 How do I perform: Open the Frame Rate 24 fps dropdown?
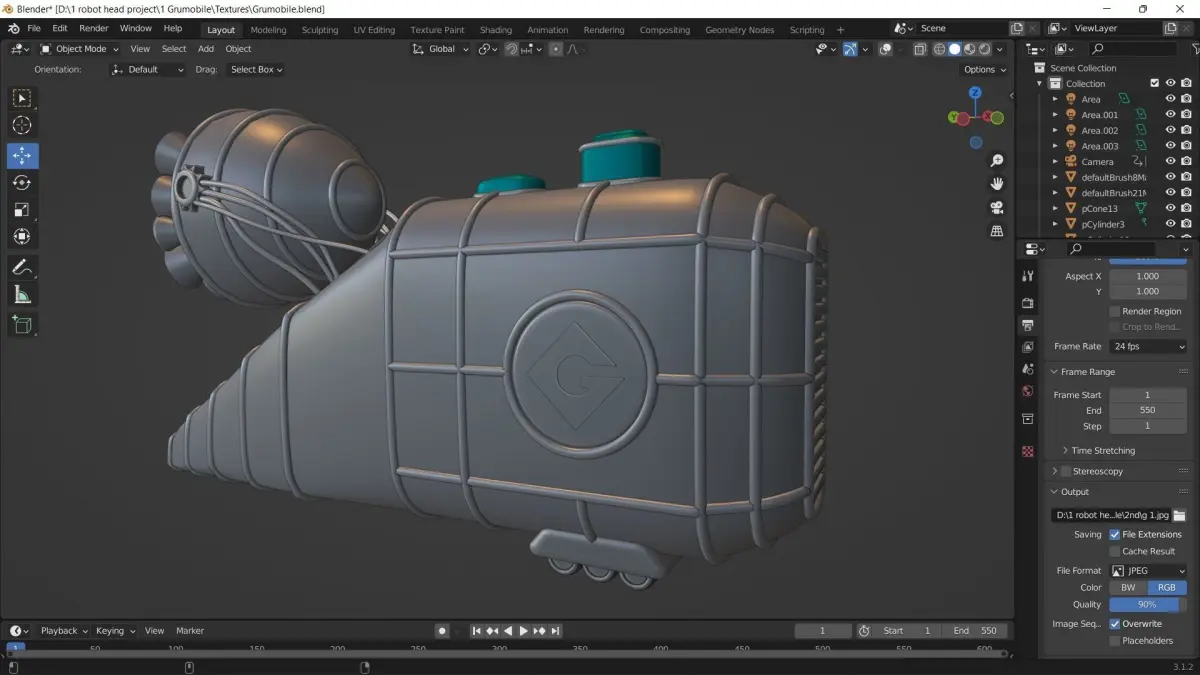click(x=1148, y=346)
